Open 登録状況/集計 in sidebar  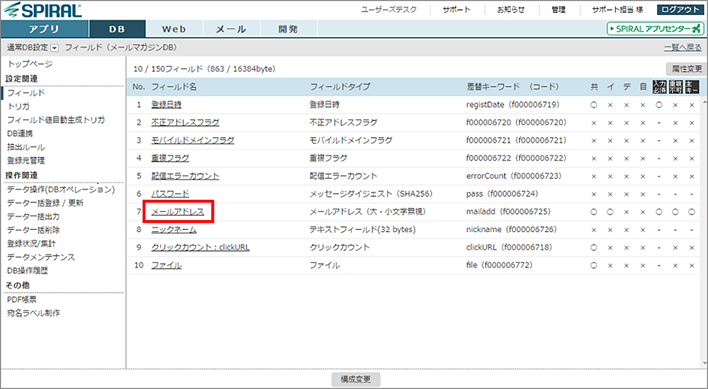click(x=31, y=244)
